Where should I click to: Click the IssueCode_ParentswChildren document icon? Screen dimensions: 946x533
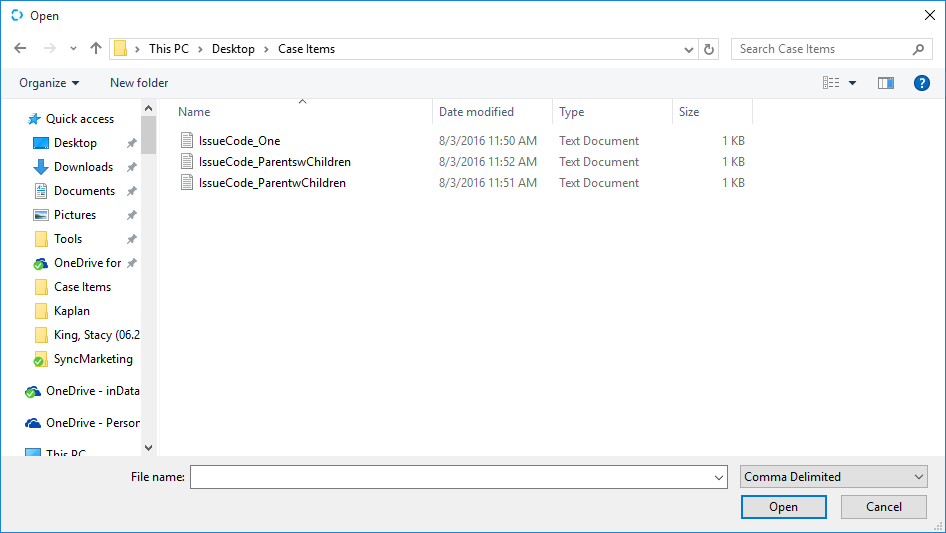point(187,161)
